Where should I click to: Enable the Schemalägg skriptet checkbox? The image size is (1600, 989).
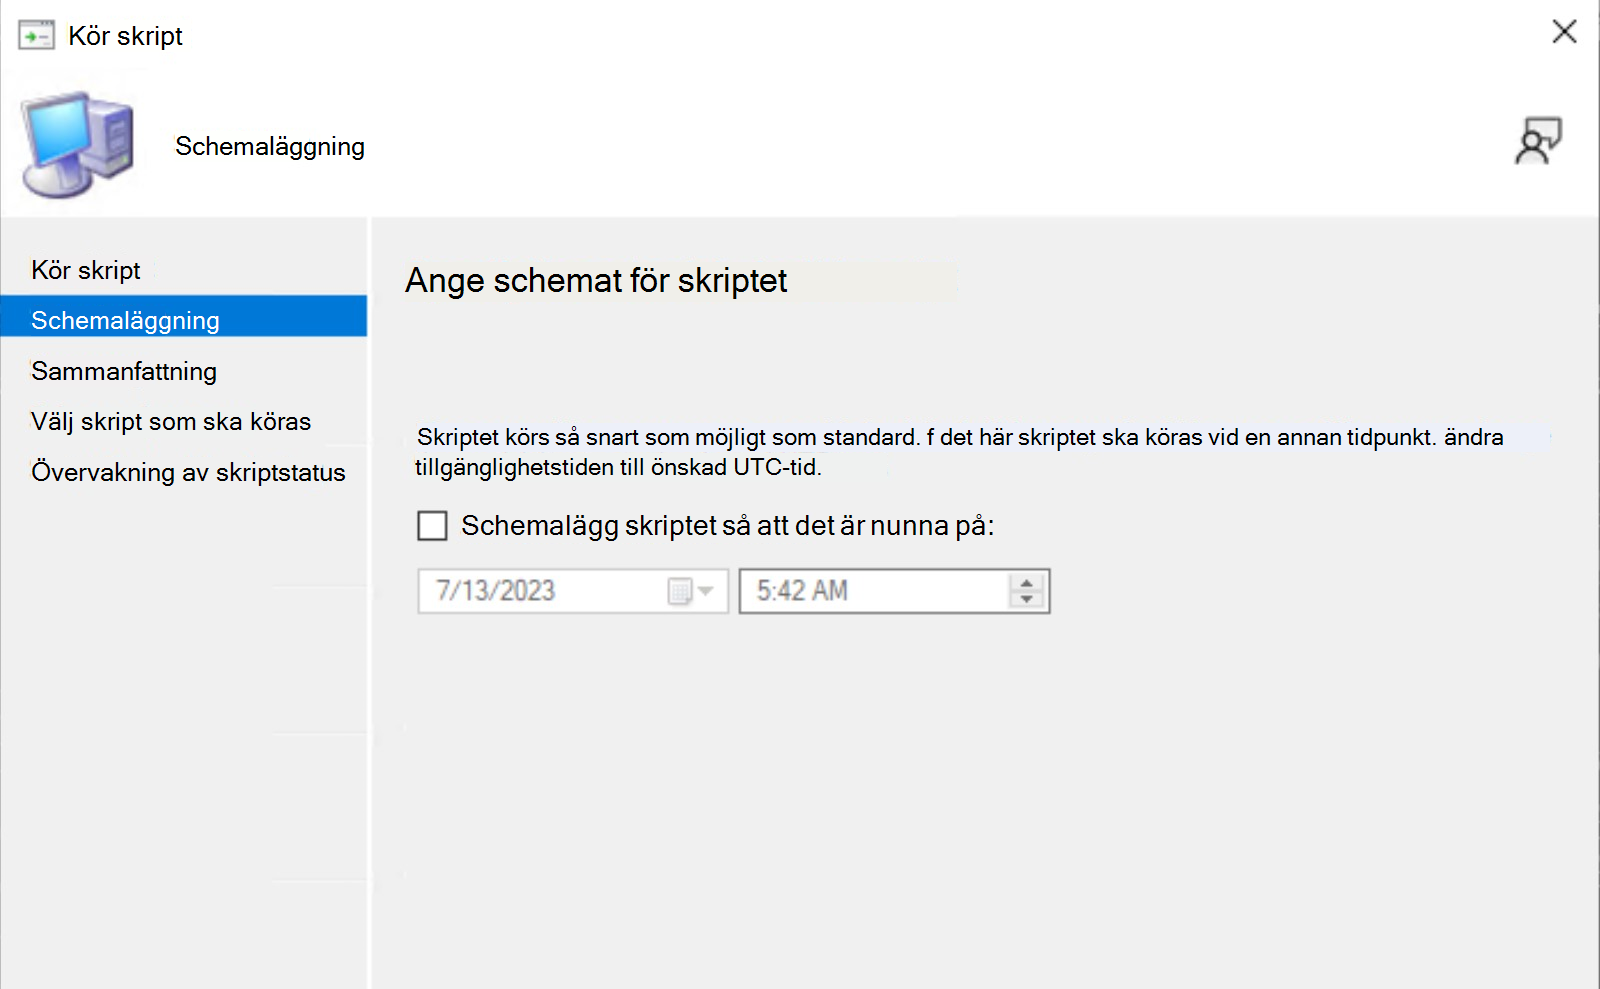coord(432,526)
